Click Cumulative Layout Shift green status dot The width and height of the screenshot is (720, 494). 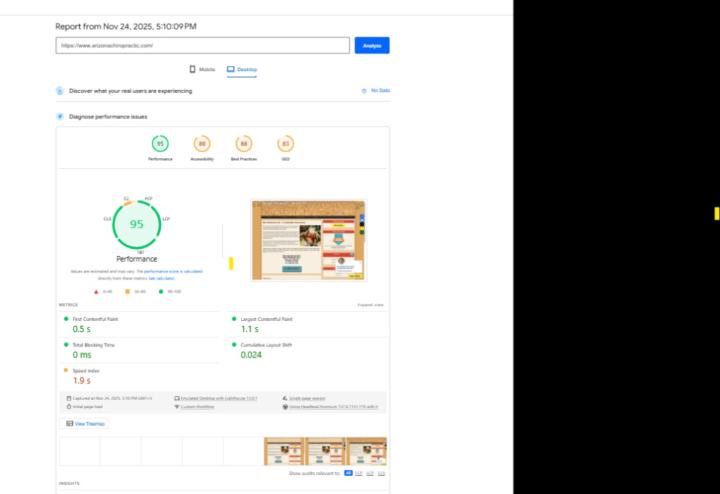(x=234, y=344)
